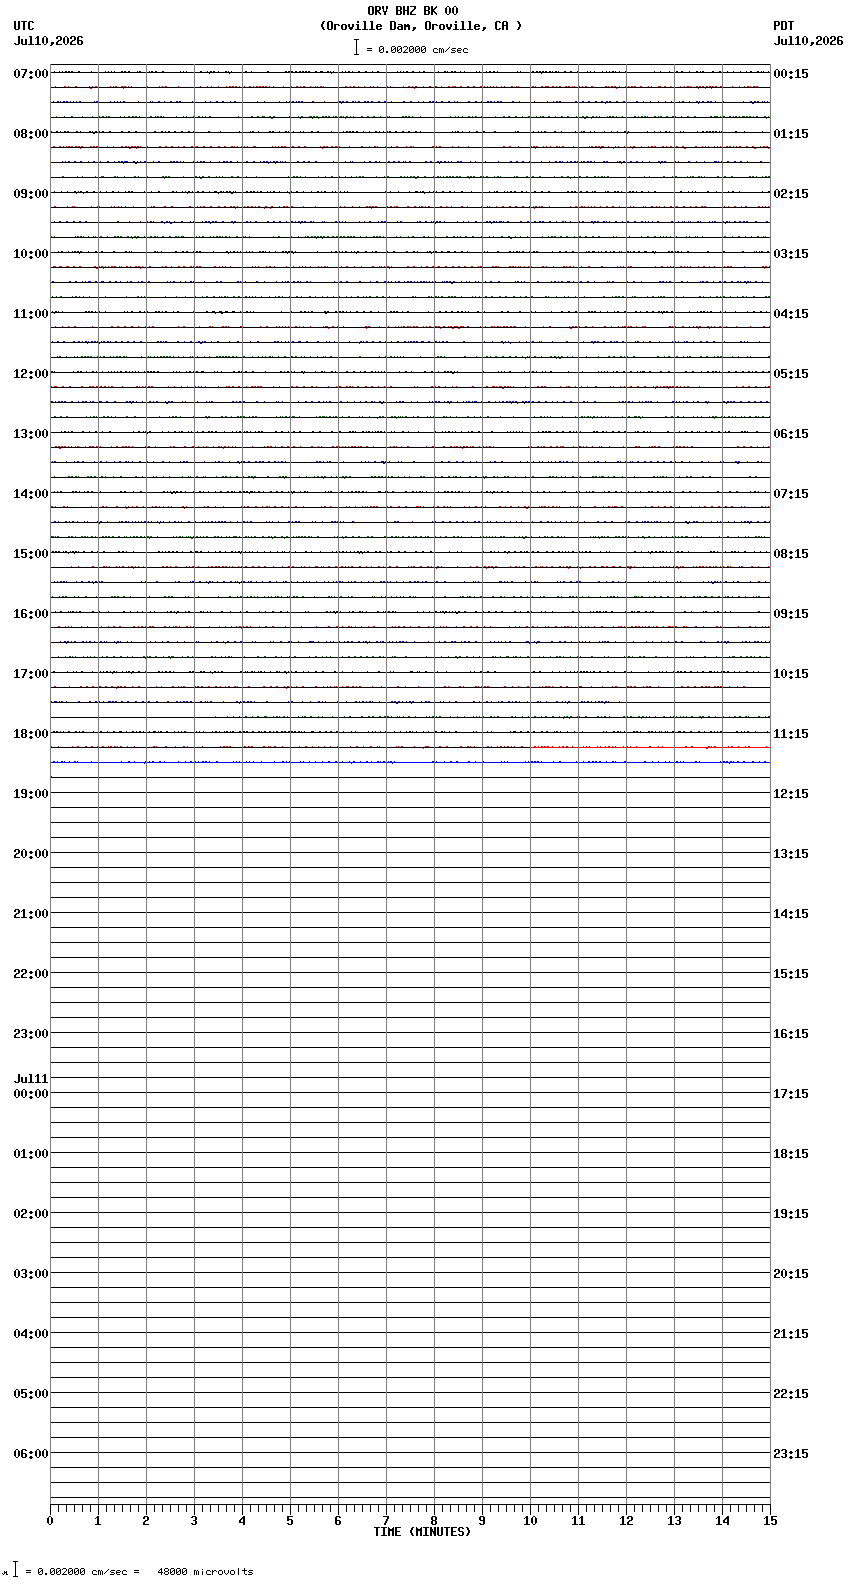This screenshot has height=1584, width=850.
Task: Click the '0' tick on the minutes axis
Action: point(50,1521)
